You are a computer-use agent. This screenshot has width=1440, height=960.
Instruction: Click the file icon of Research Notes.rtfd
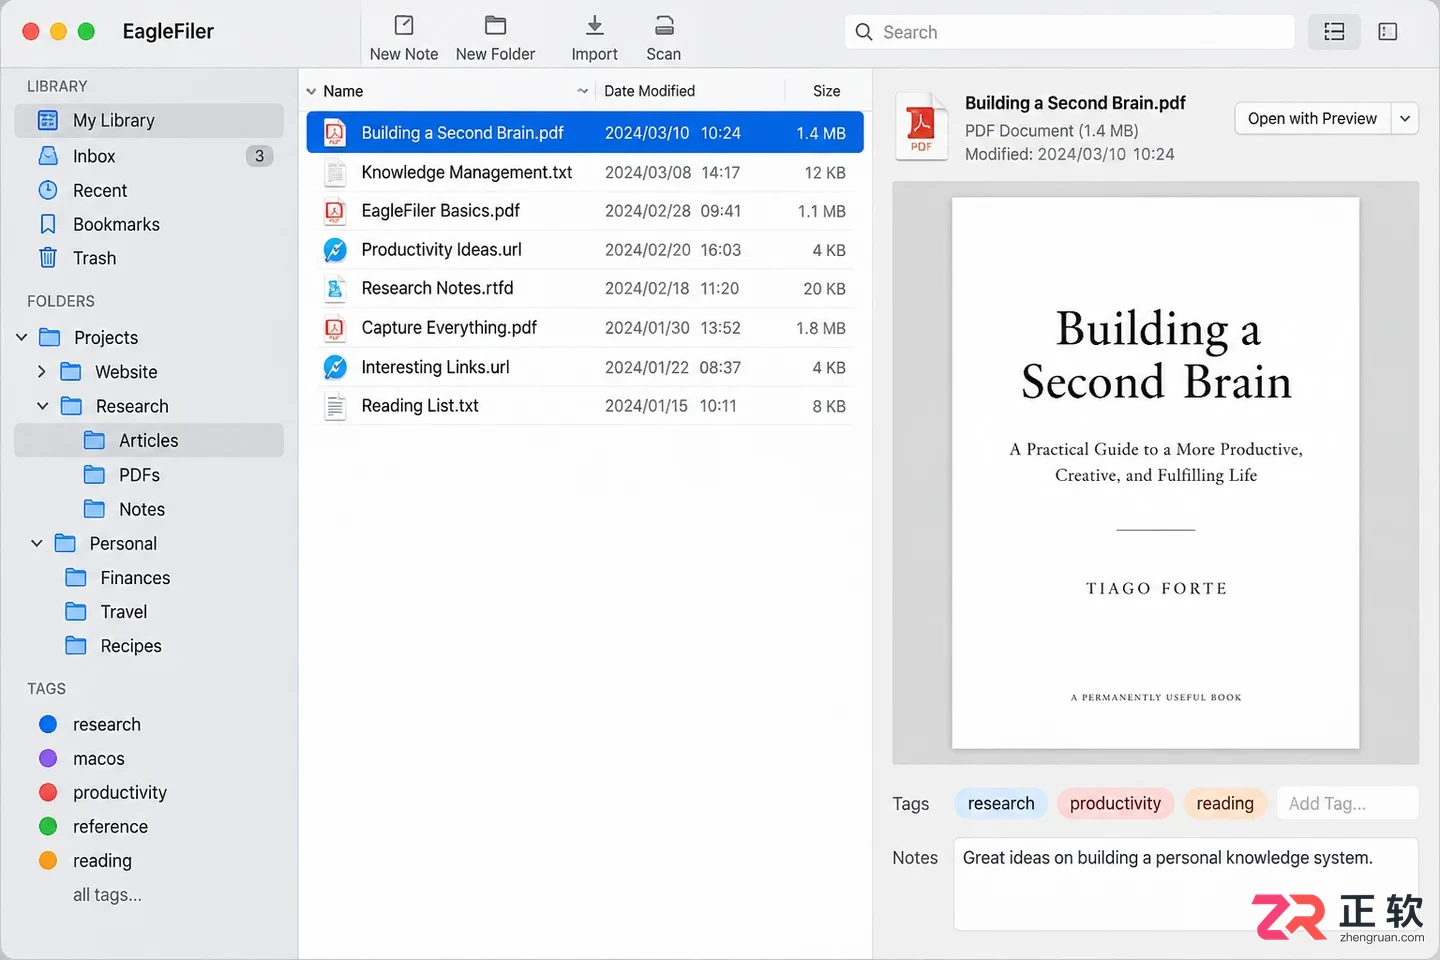(335, 289)
